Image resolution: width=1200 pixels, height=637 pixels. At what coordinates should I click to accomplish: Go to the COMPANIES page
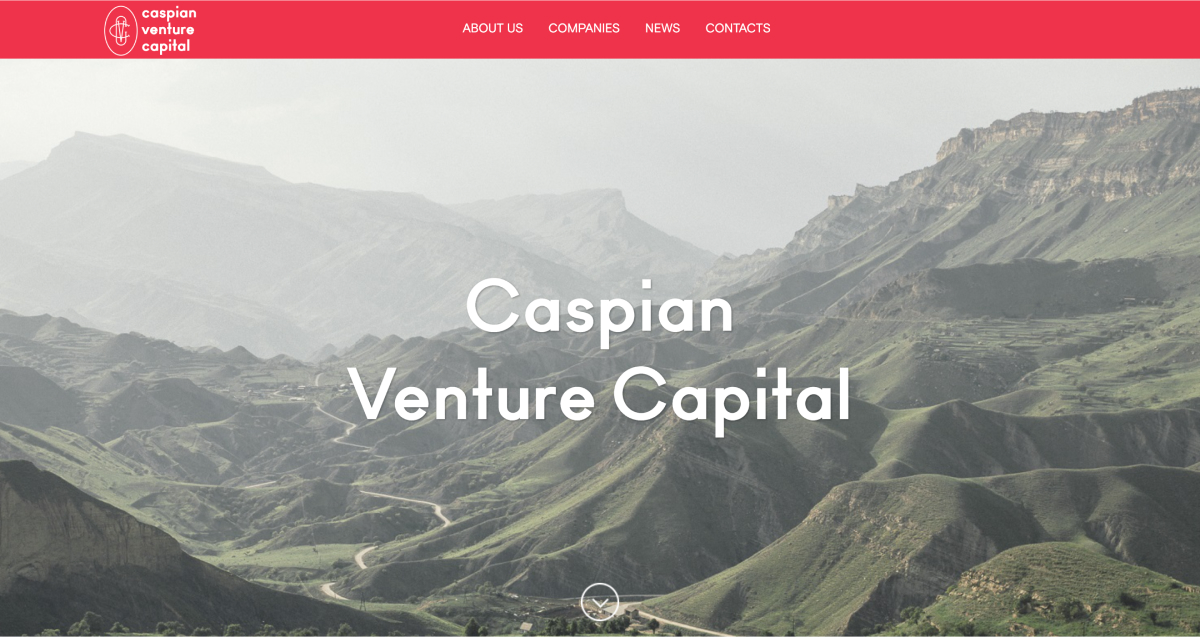pos(584,28)
